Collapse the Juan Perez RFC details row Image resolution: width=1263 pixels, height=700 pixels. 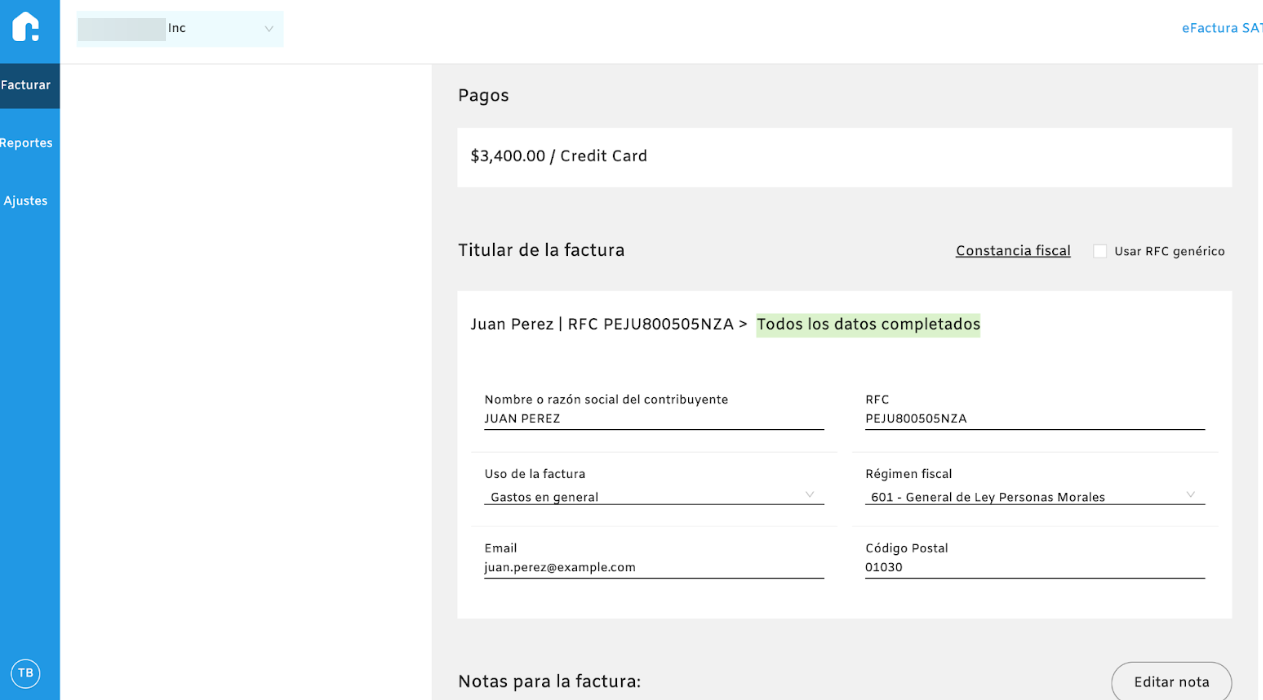pyautogui.click(x=608, y=324)
